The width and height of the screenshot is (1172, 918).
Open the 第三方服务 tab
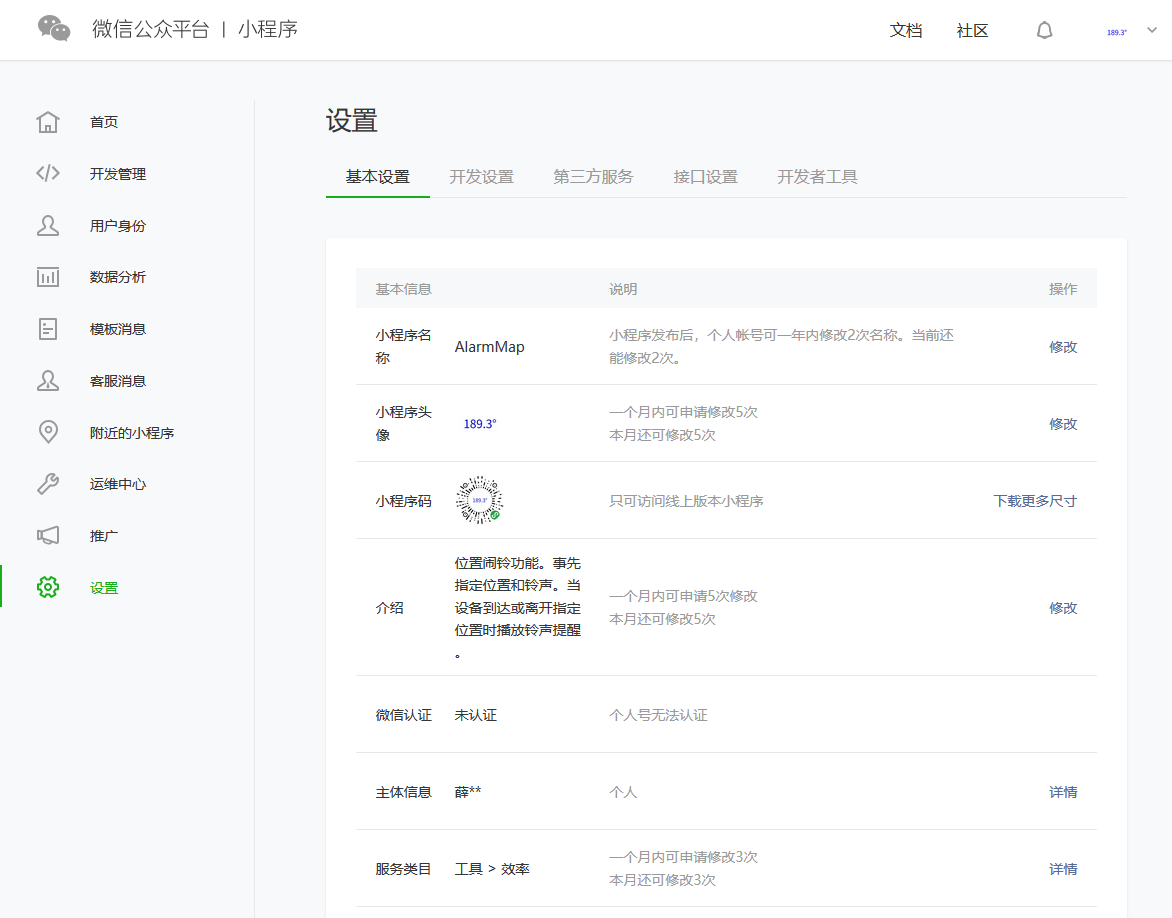(593, 177)
